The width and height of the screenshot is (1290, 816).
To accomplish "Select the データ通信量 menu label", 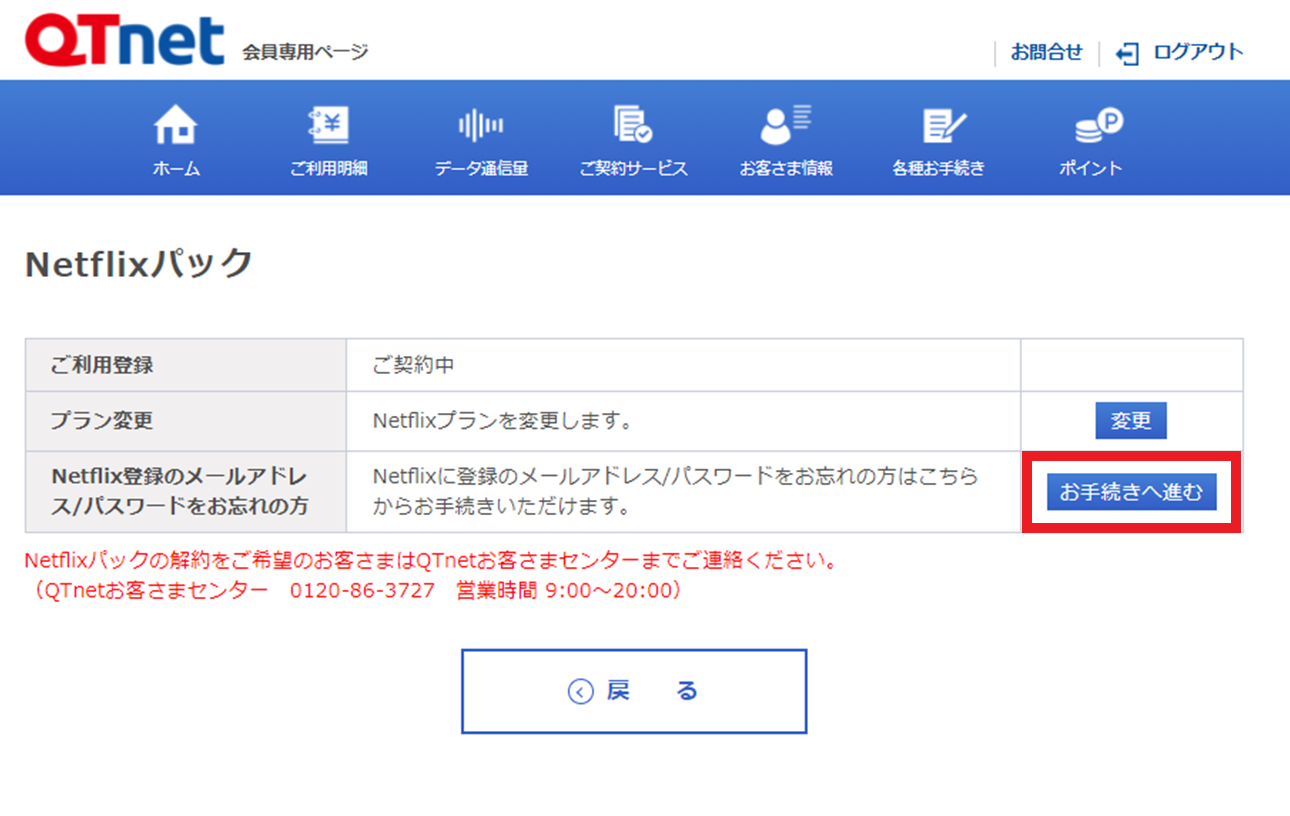I will pos(481,169).
